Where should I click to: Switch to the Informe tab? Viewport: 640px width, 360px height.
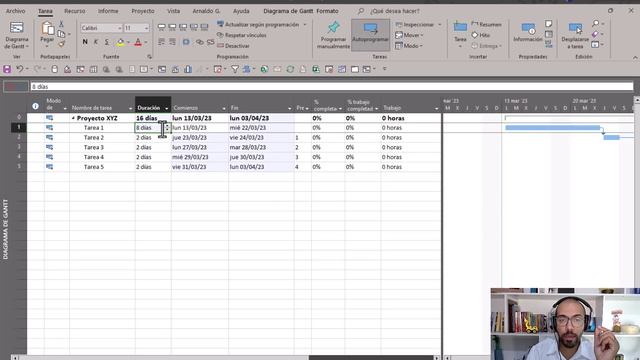tap(108, 11)
